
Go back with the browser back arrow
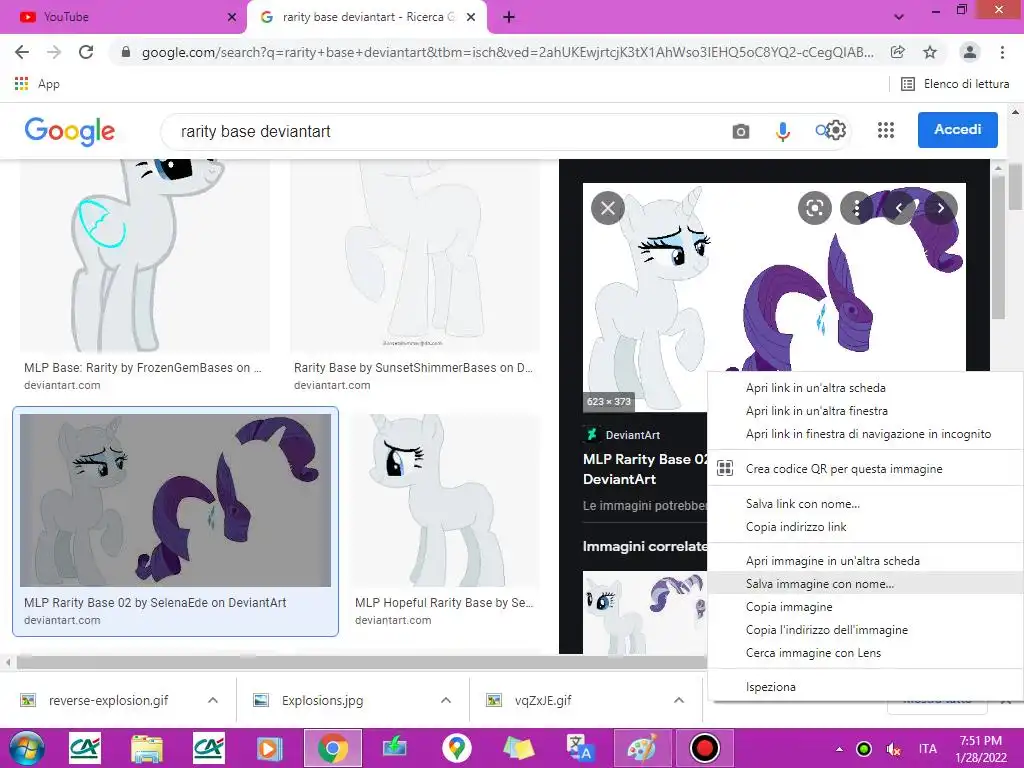click(x=22, y=52)
